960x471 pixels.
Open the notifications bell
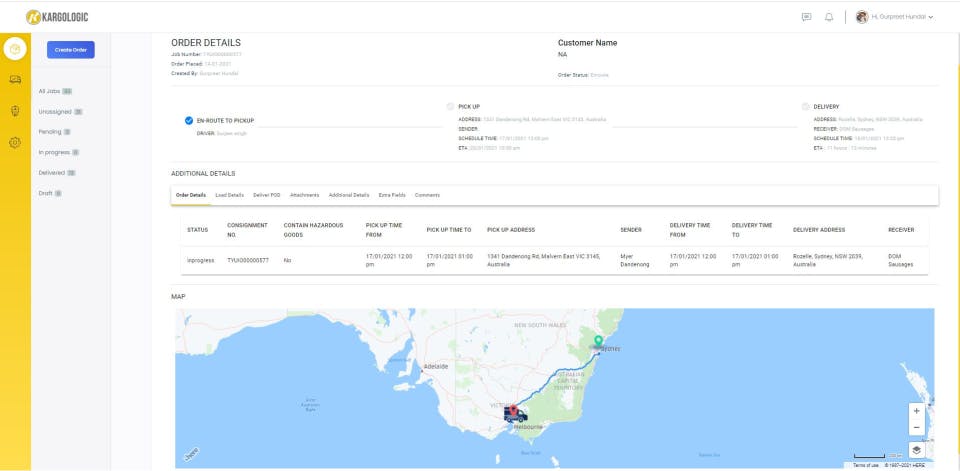829,17
